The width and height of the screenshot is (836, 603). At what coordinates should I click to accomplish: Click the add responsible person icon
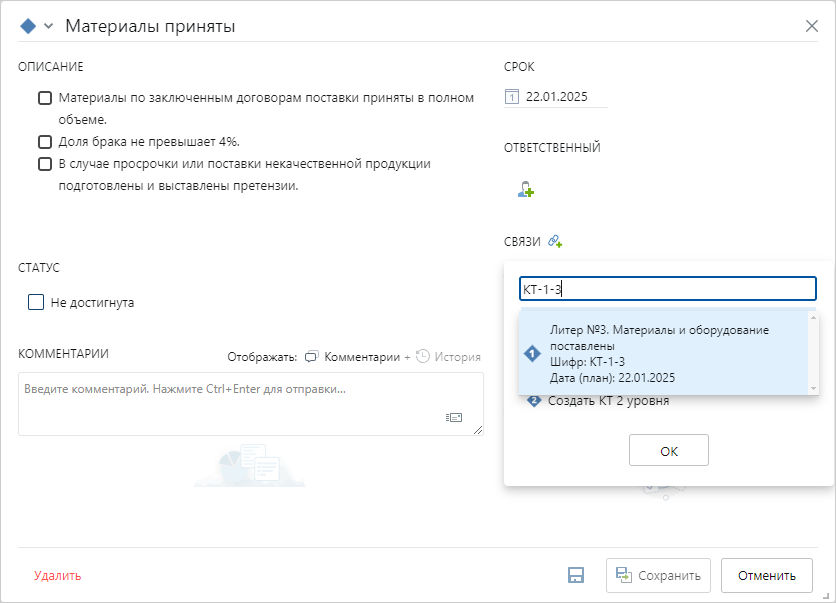point(526,189)
